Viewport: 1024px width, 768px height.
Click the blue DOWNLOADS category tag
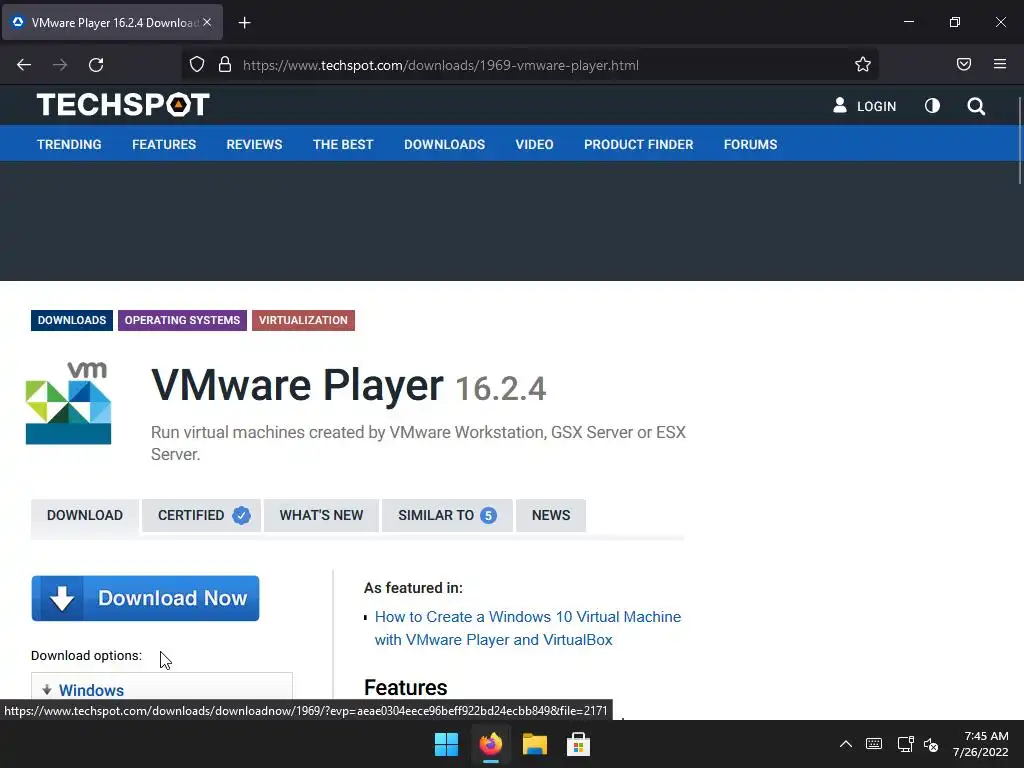(x=72, y=320)
